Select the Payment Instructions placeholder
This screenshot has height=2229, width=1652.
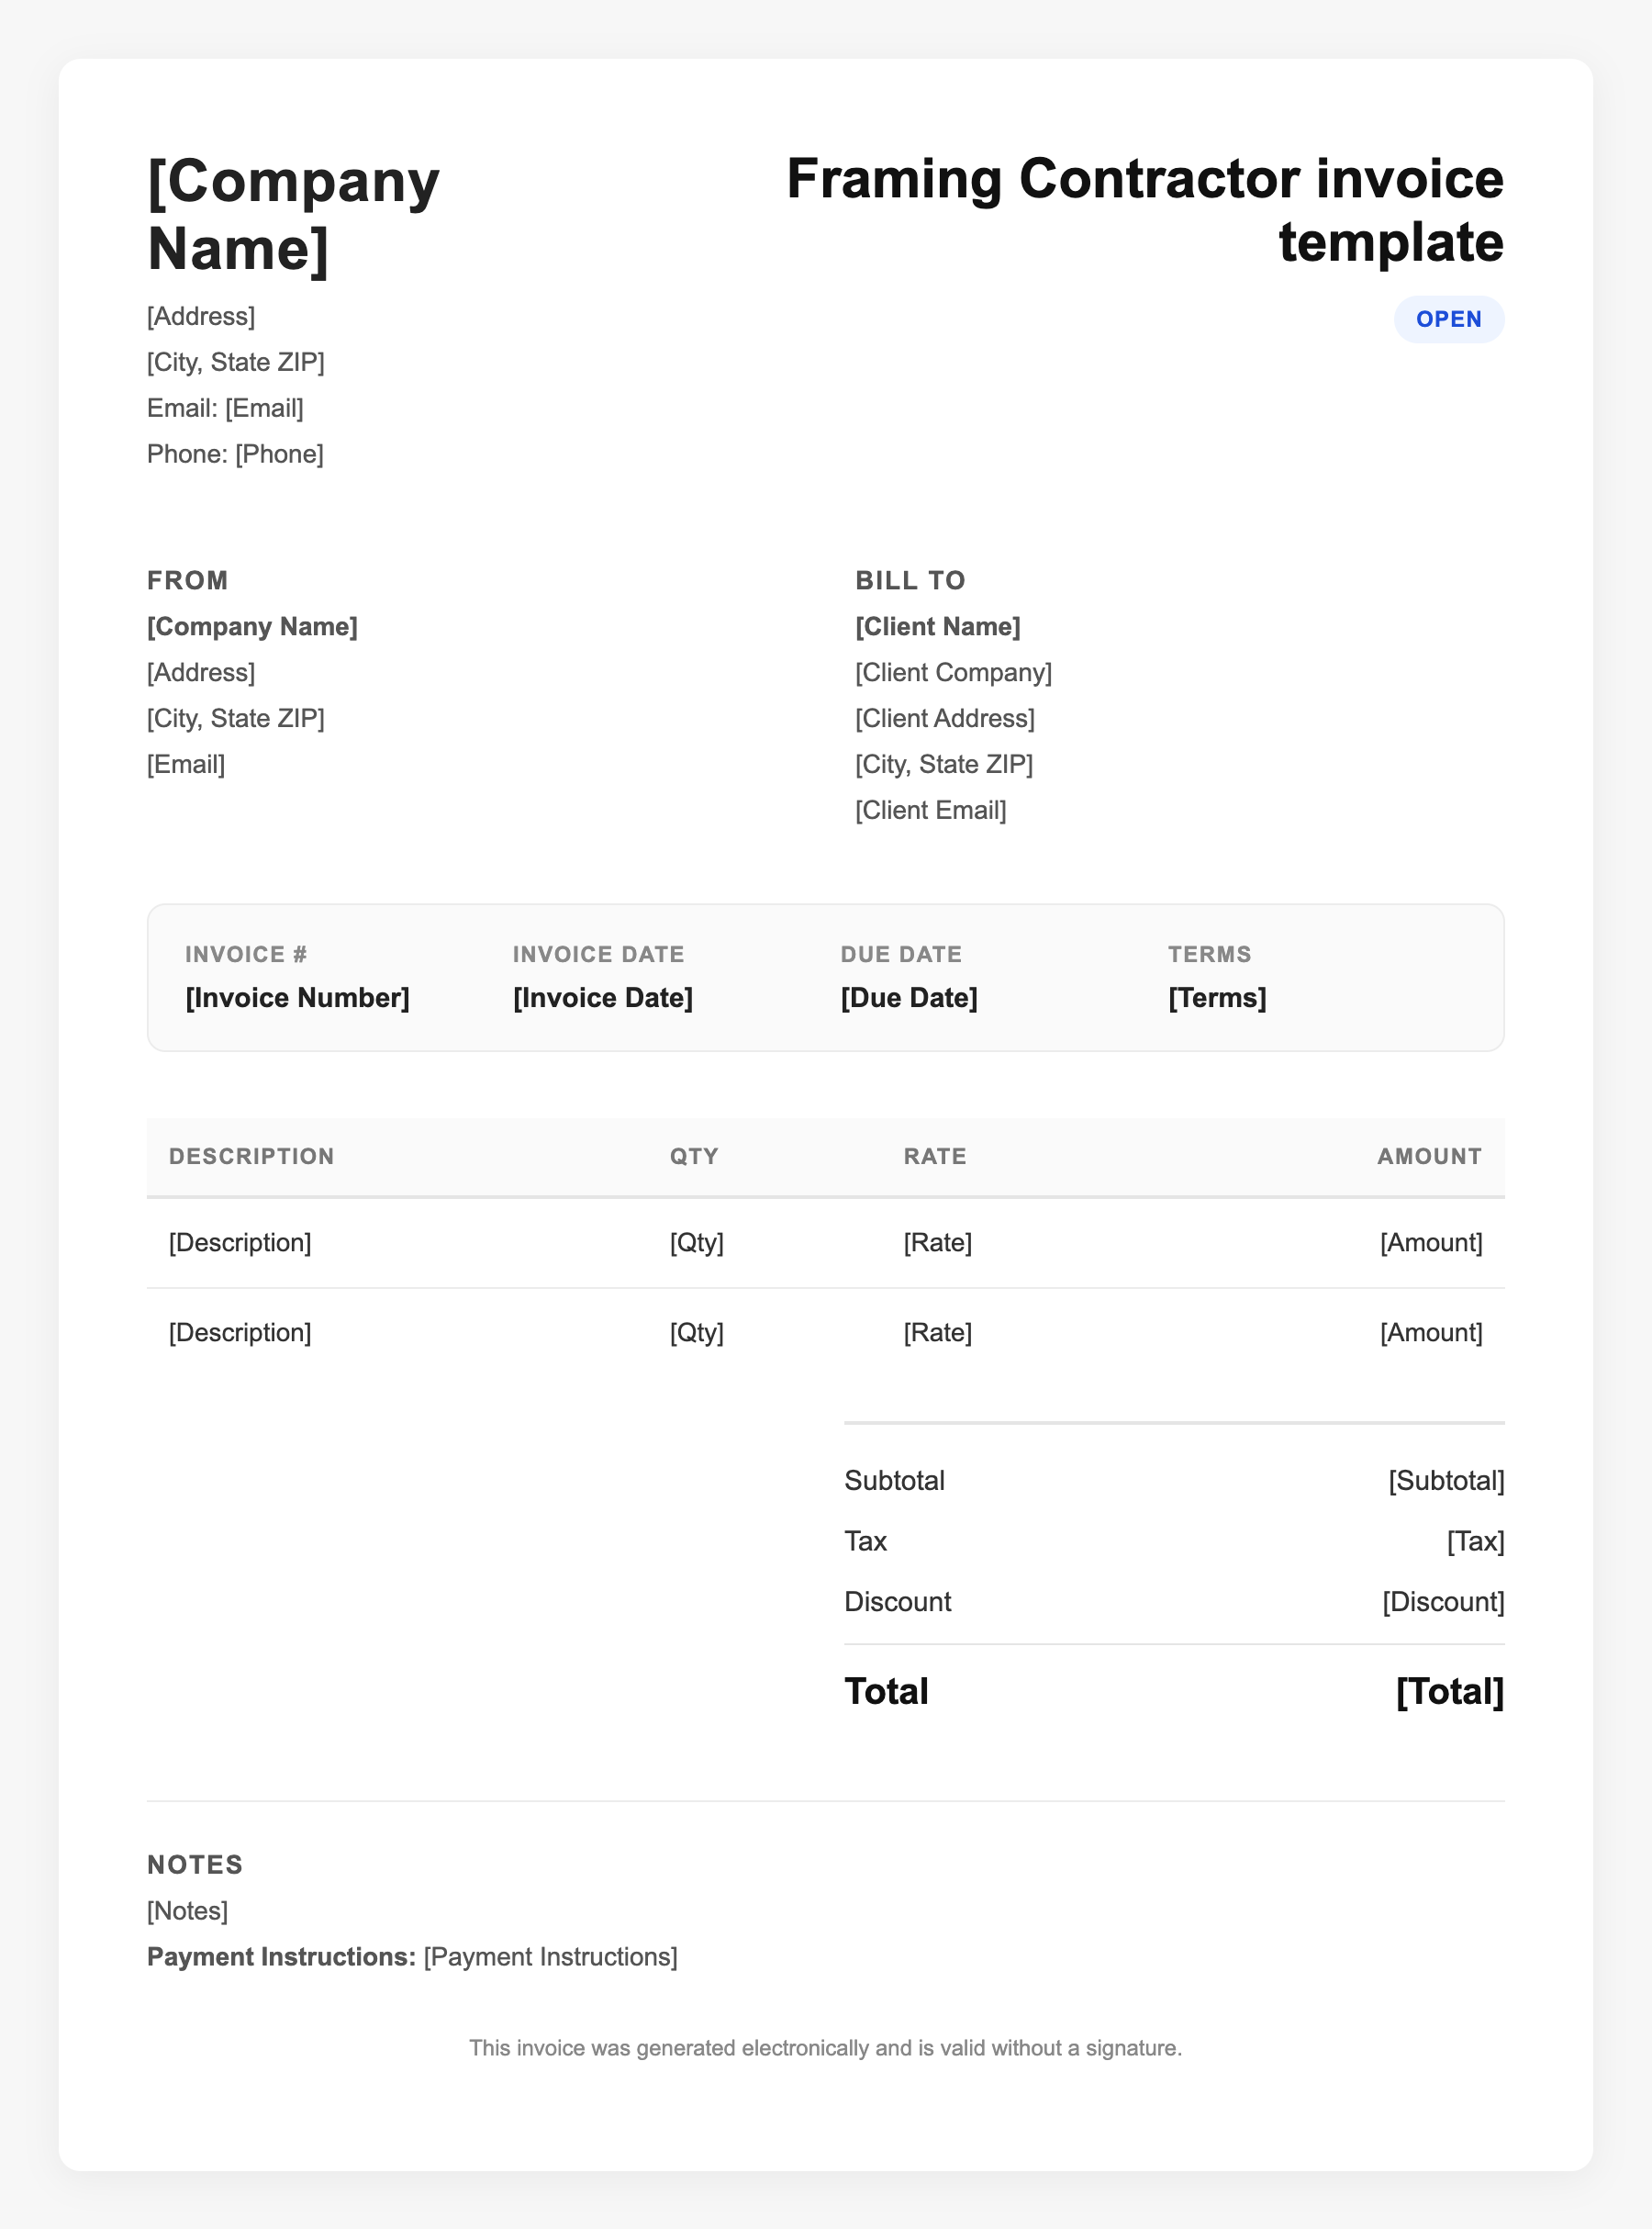(550, 1957)
